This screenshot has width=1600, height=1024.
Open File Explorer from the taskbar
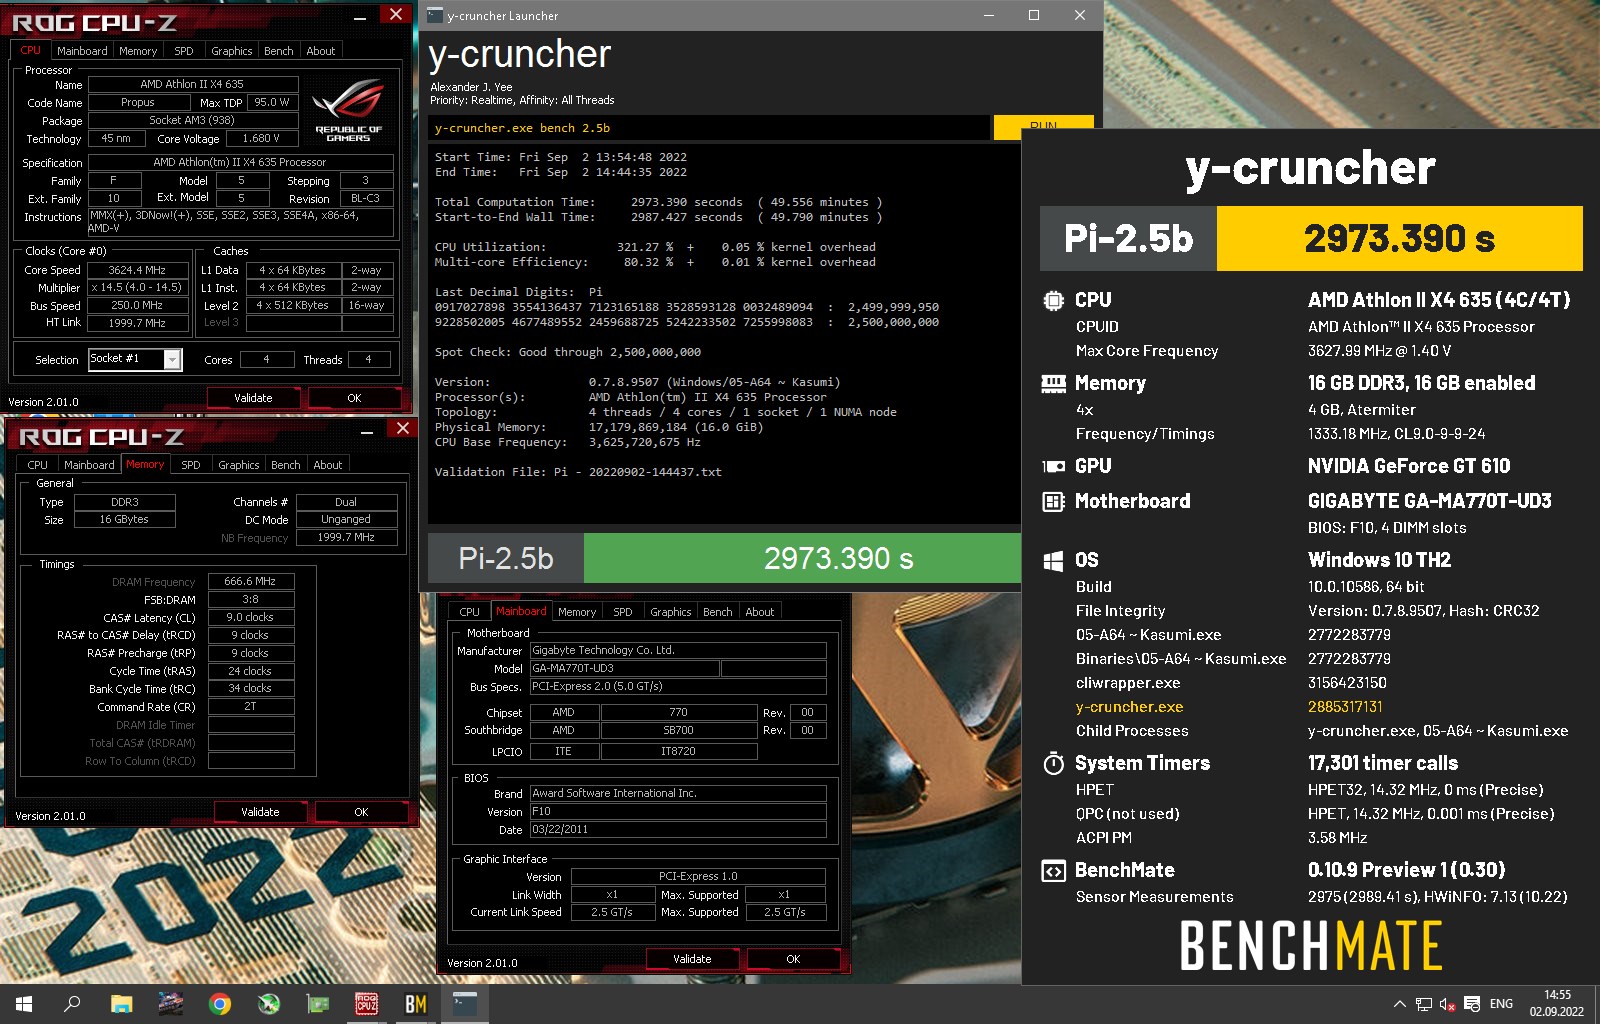(121, 1004)
